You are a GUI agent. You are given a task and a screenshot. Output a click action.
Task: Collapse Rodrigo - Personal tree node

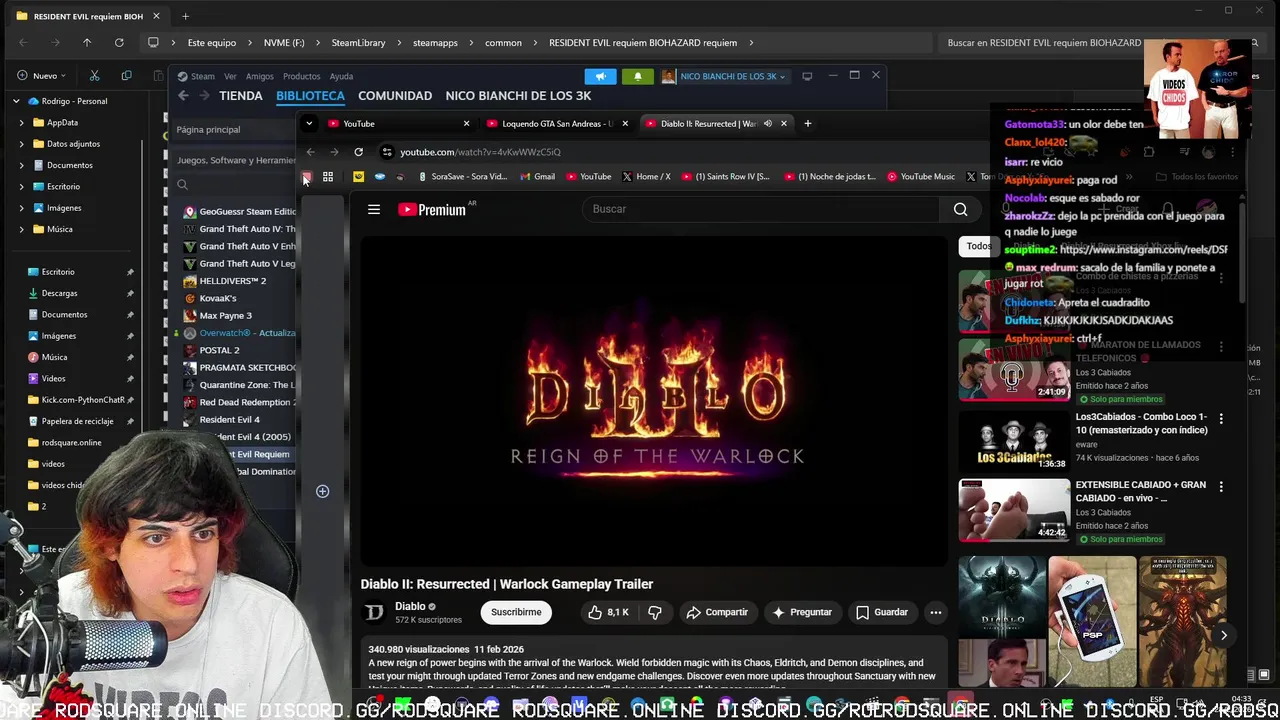tap(16, 101)
